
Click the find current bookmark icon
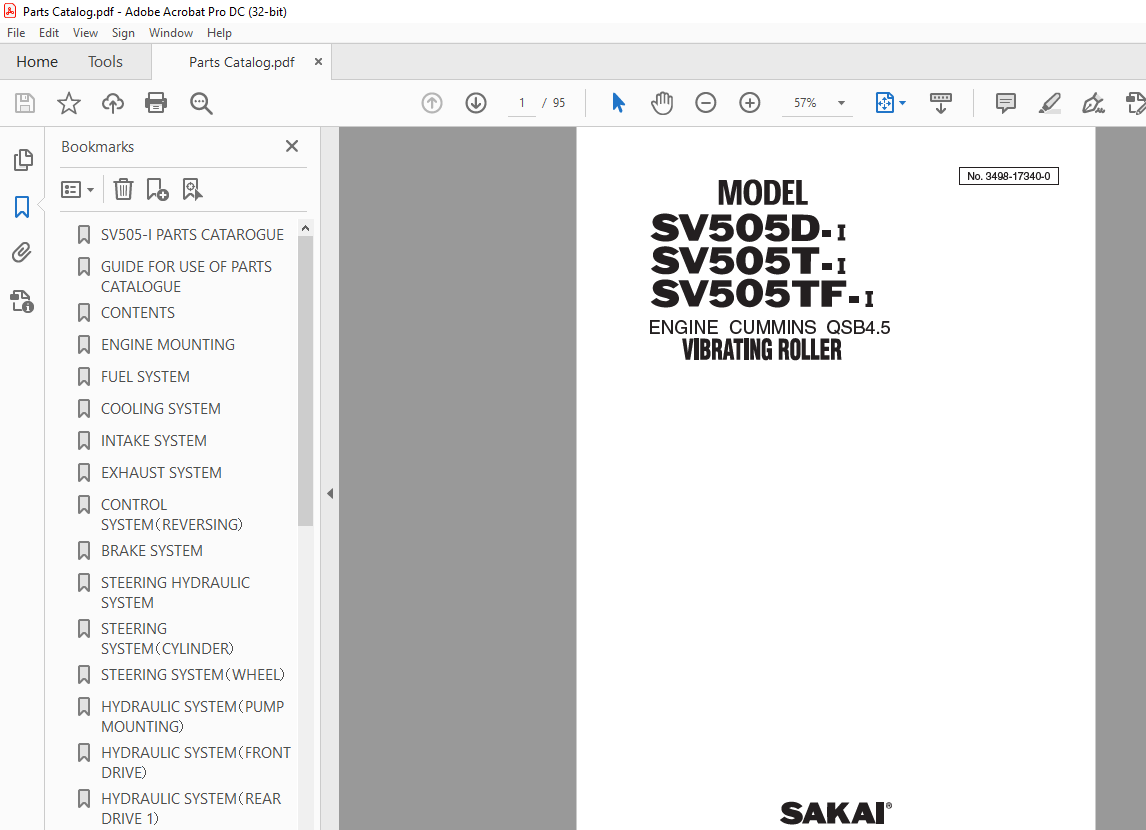tap(192, 189)
